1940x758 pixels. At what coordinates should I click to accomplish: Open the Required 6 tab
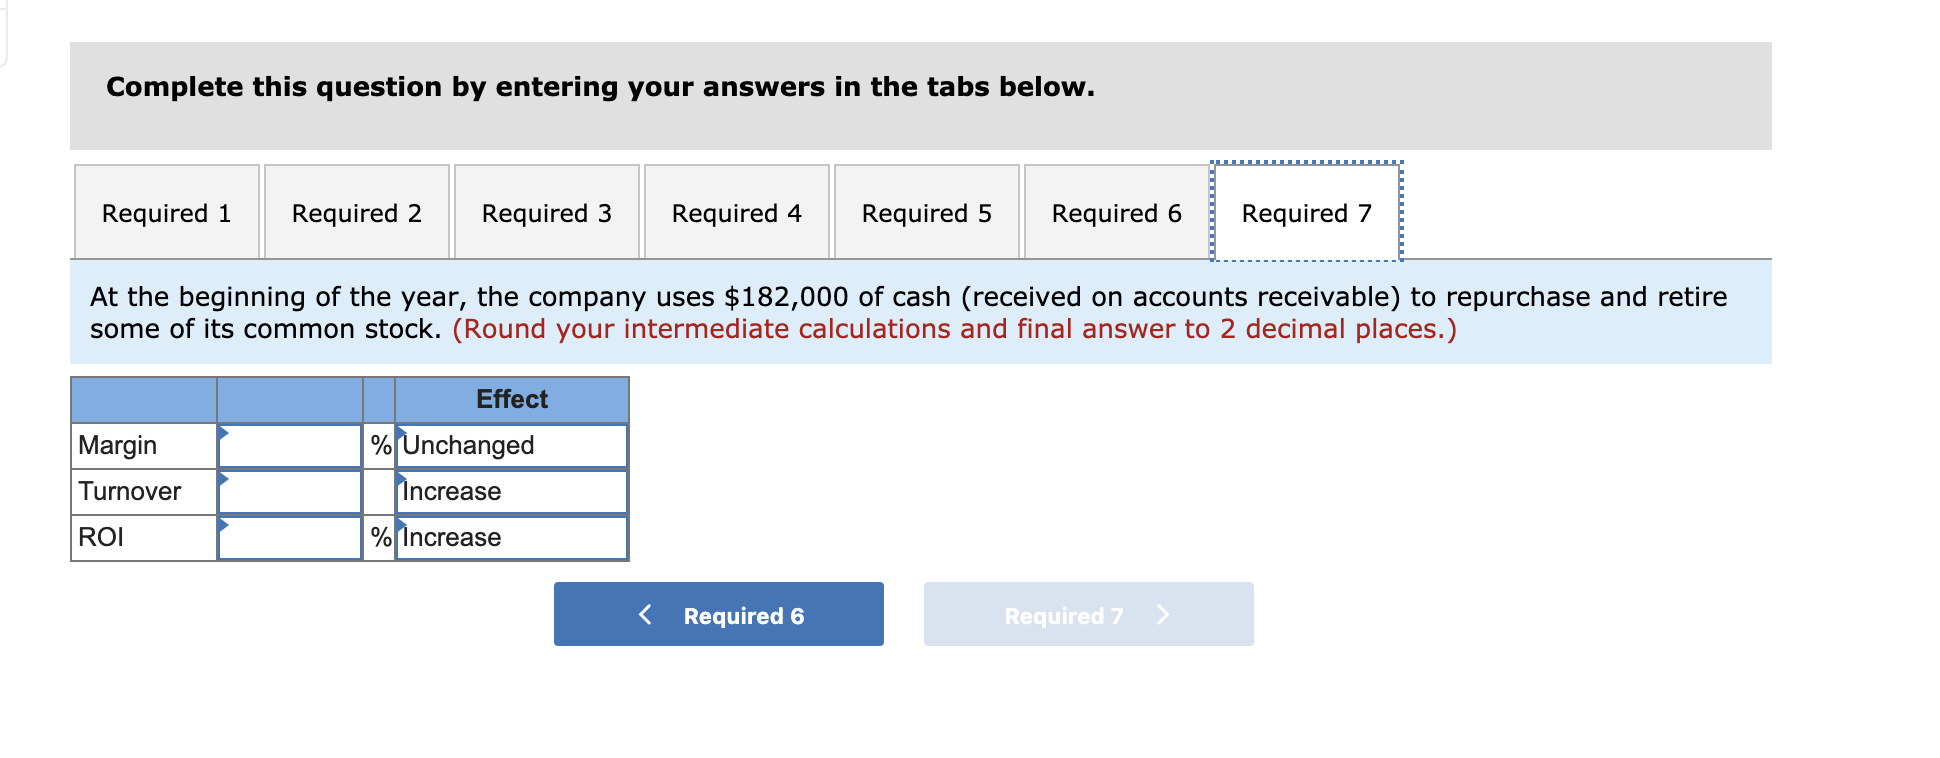(1116, 212)
